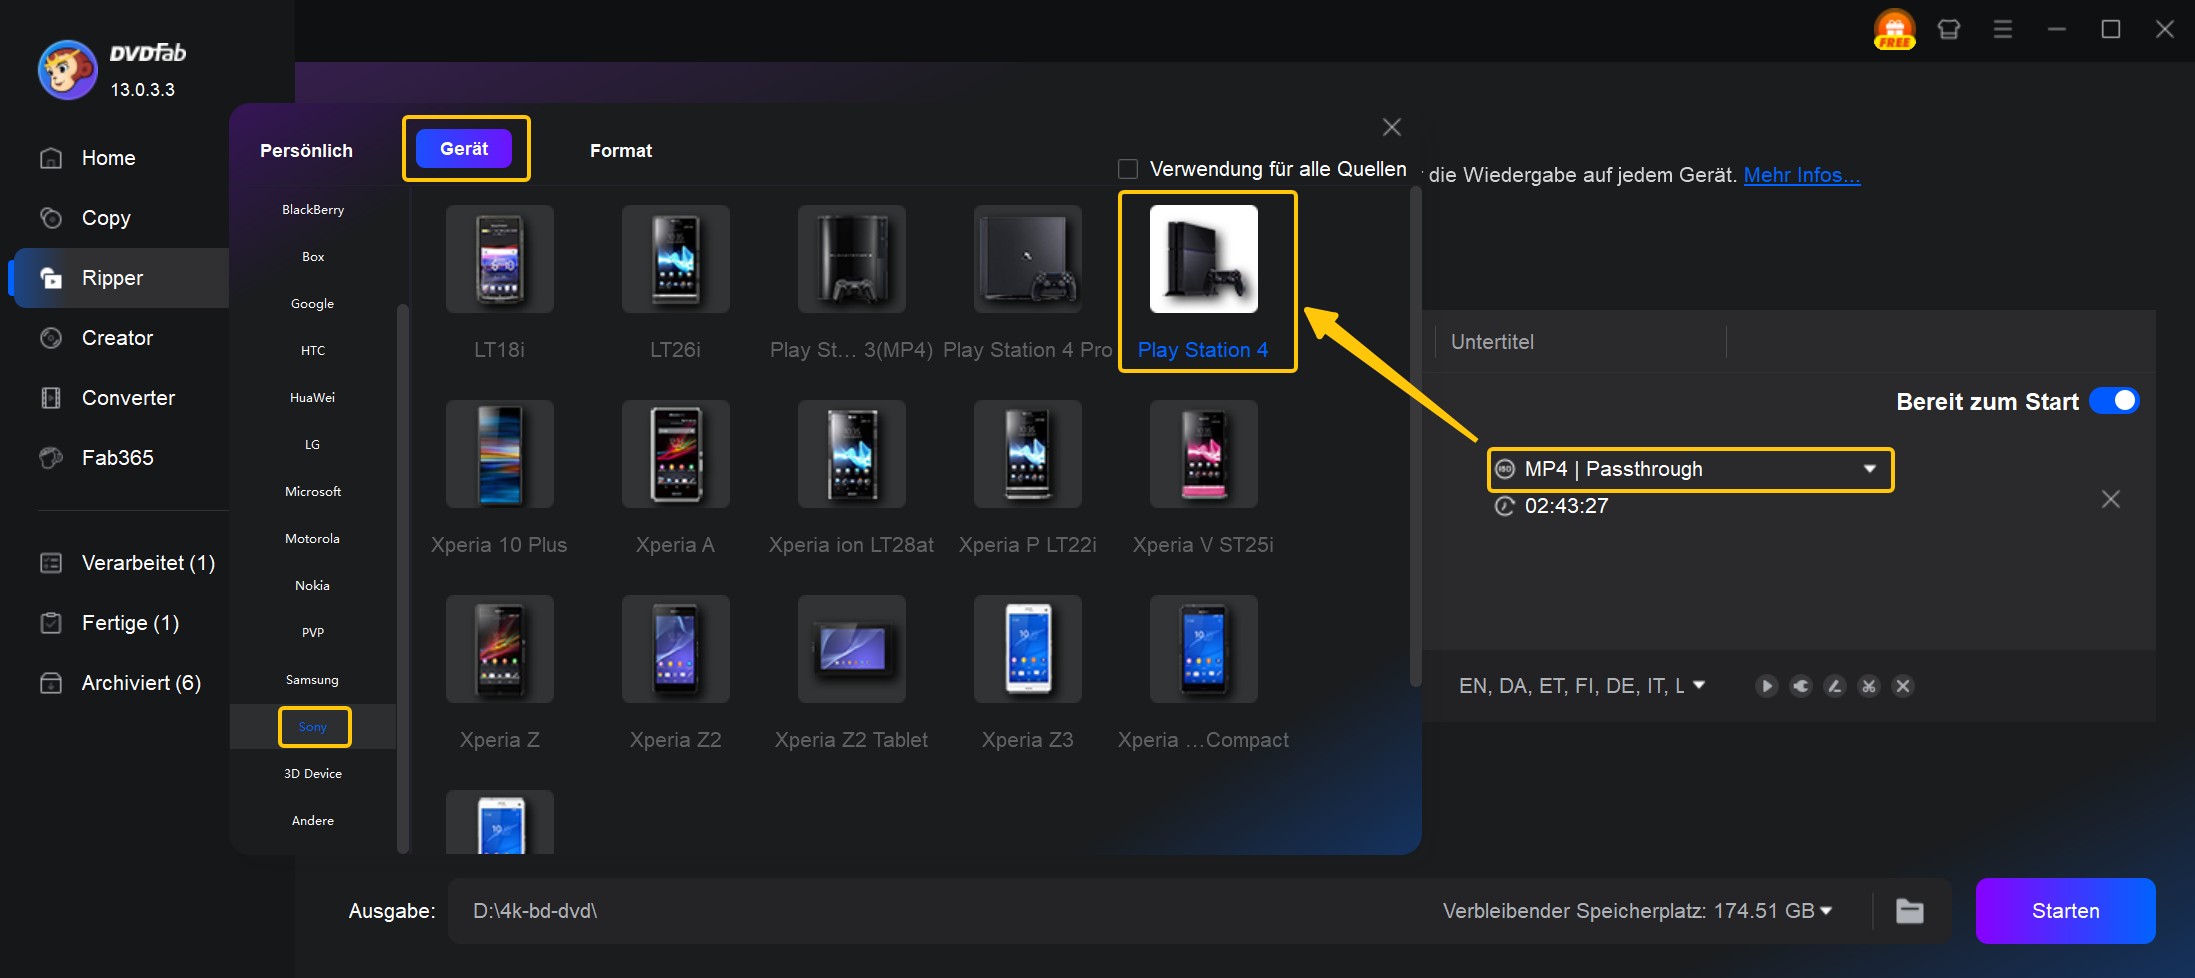Select Samsung device brand
Image resolution: width=2195 pixels, height=978 pixels.
click(x=313, y=680)
